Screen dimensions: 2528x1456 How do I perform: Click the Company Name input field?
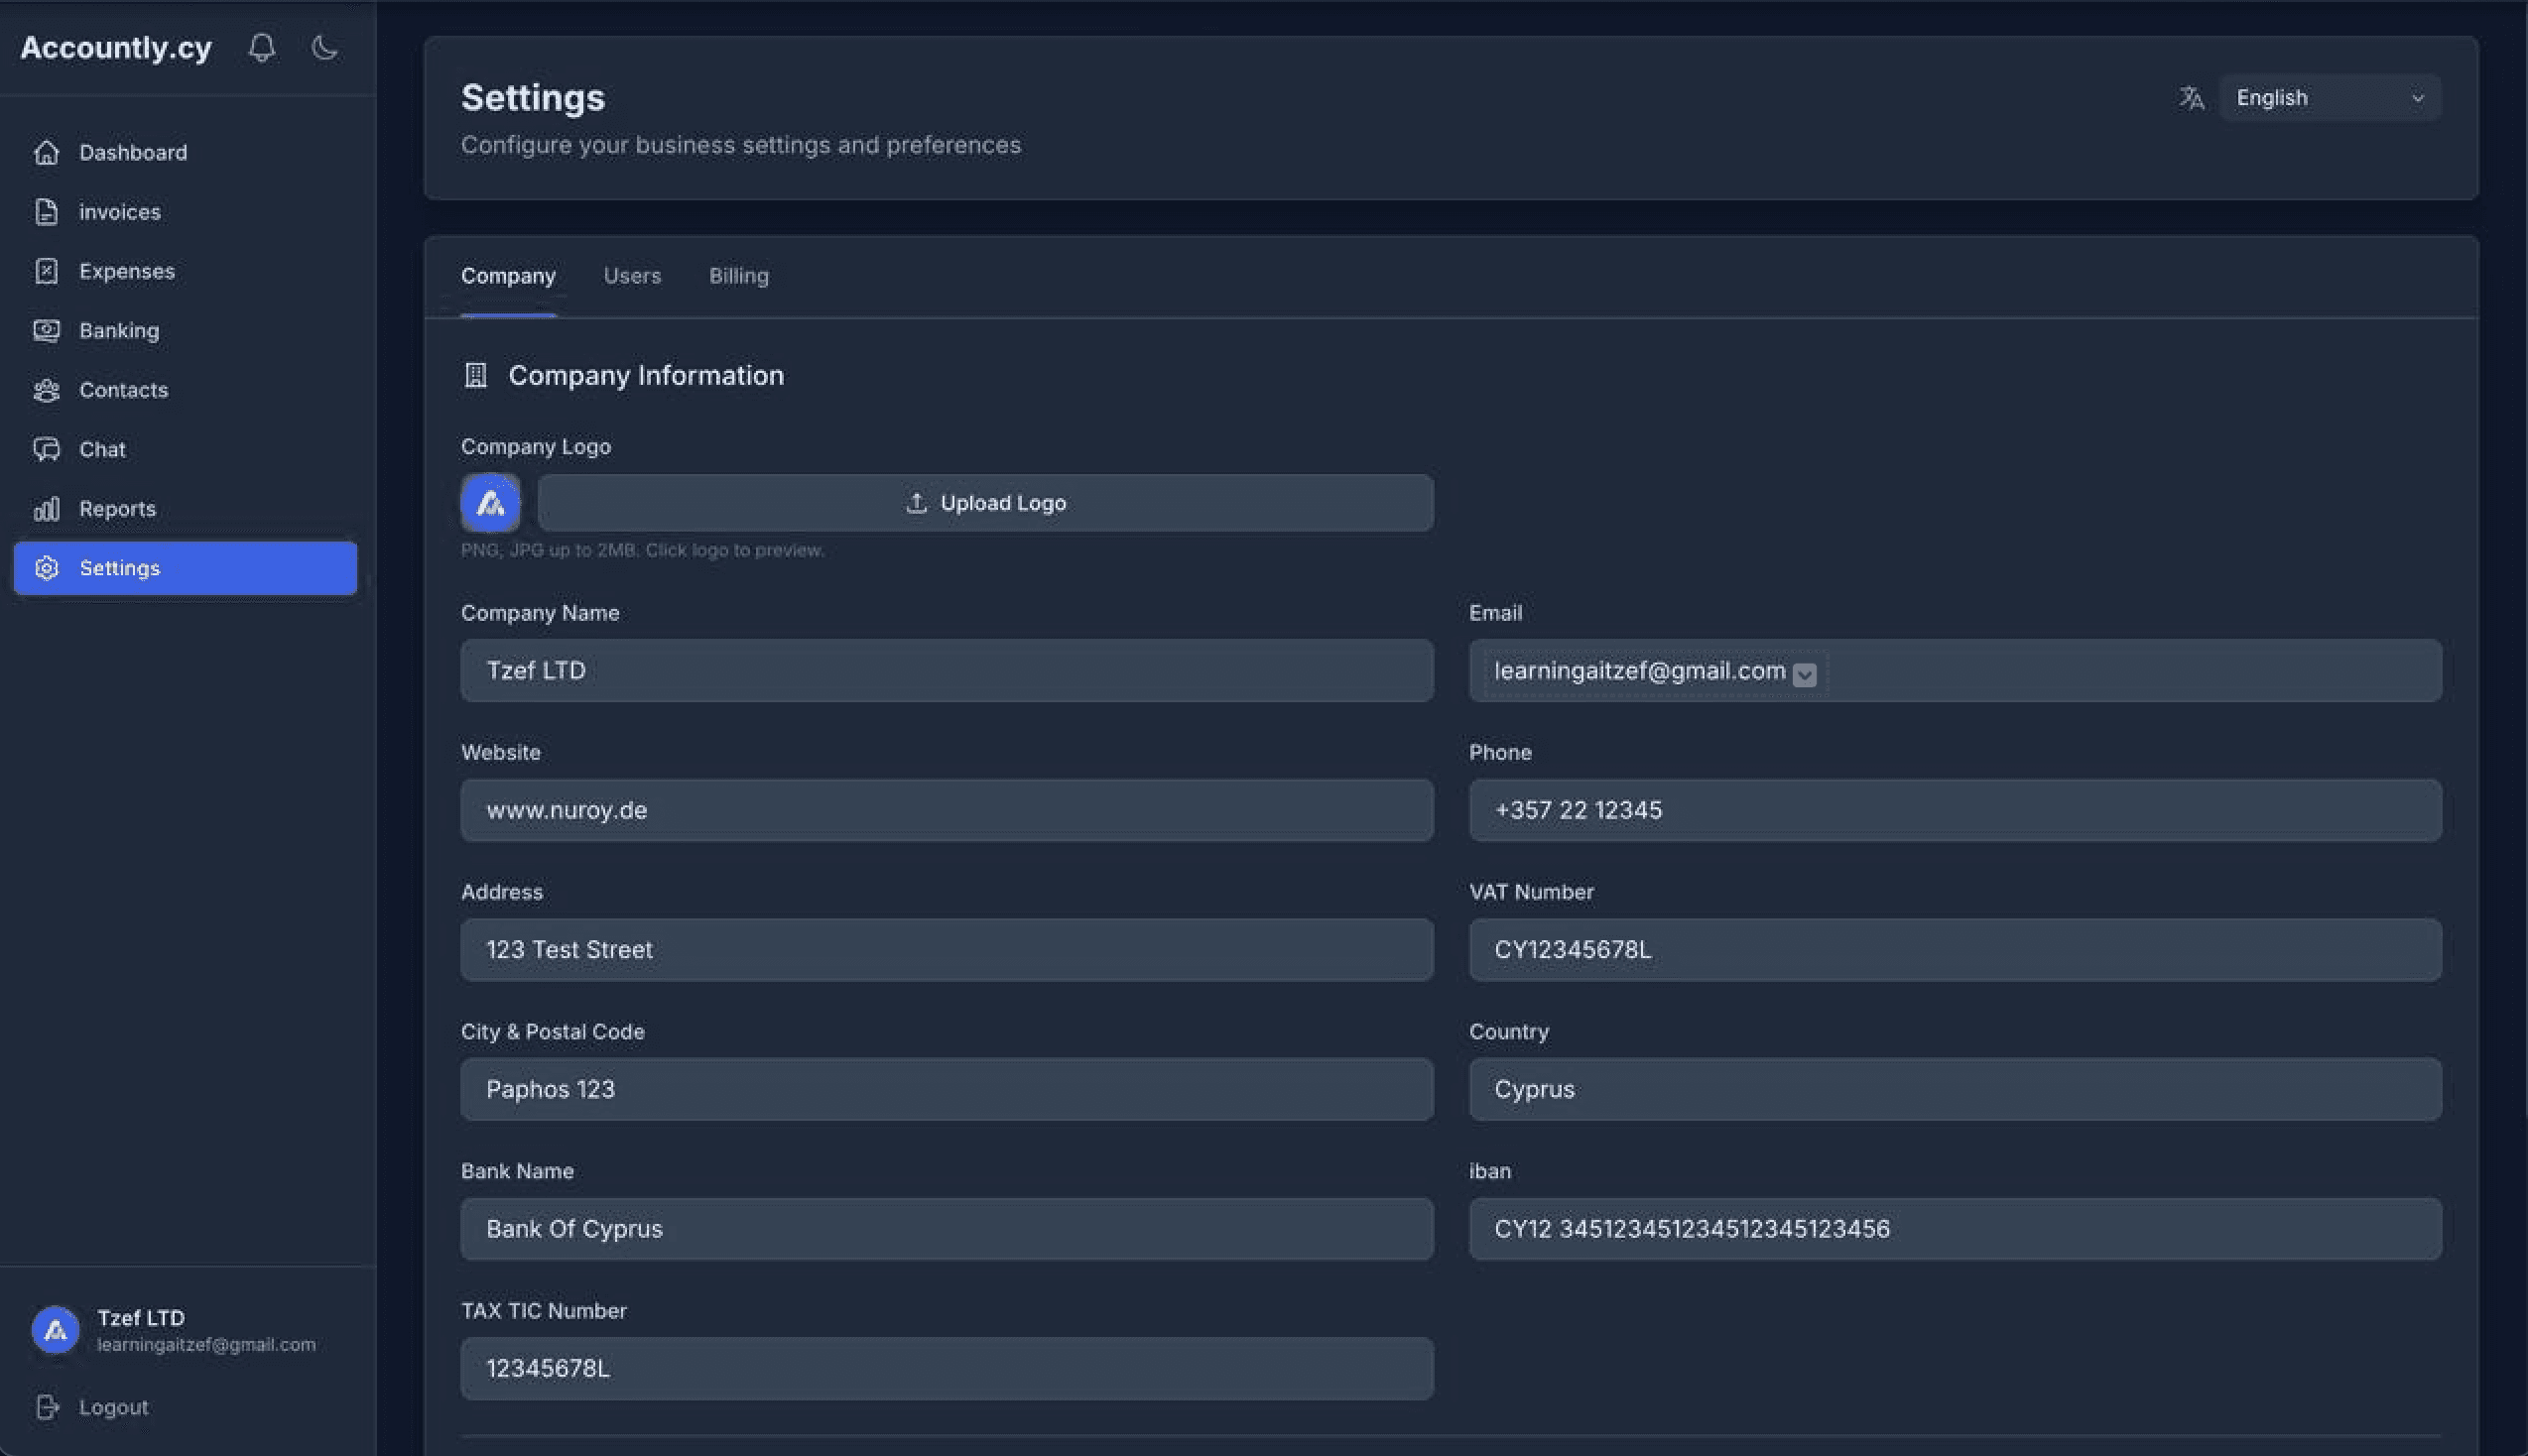coord(946,671)
